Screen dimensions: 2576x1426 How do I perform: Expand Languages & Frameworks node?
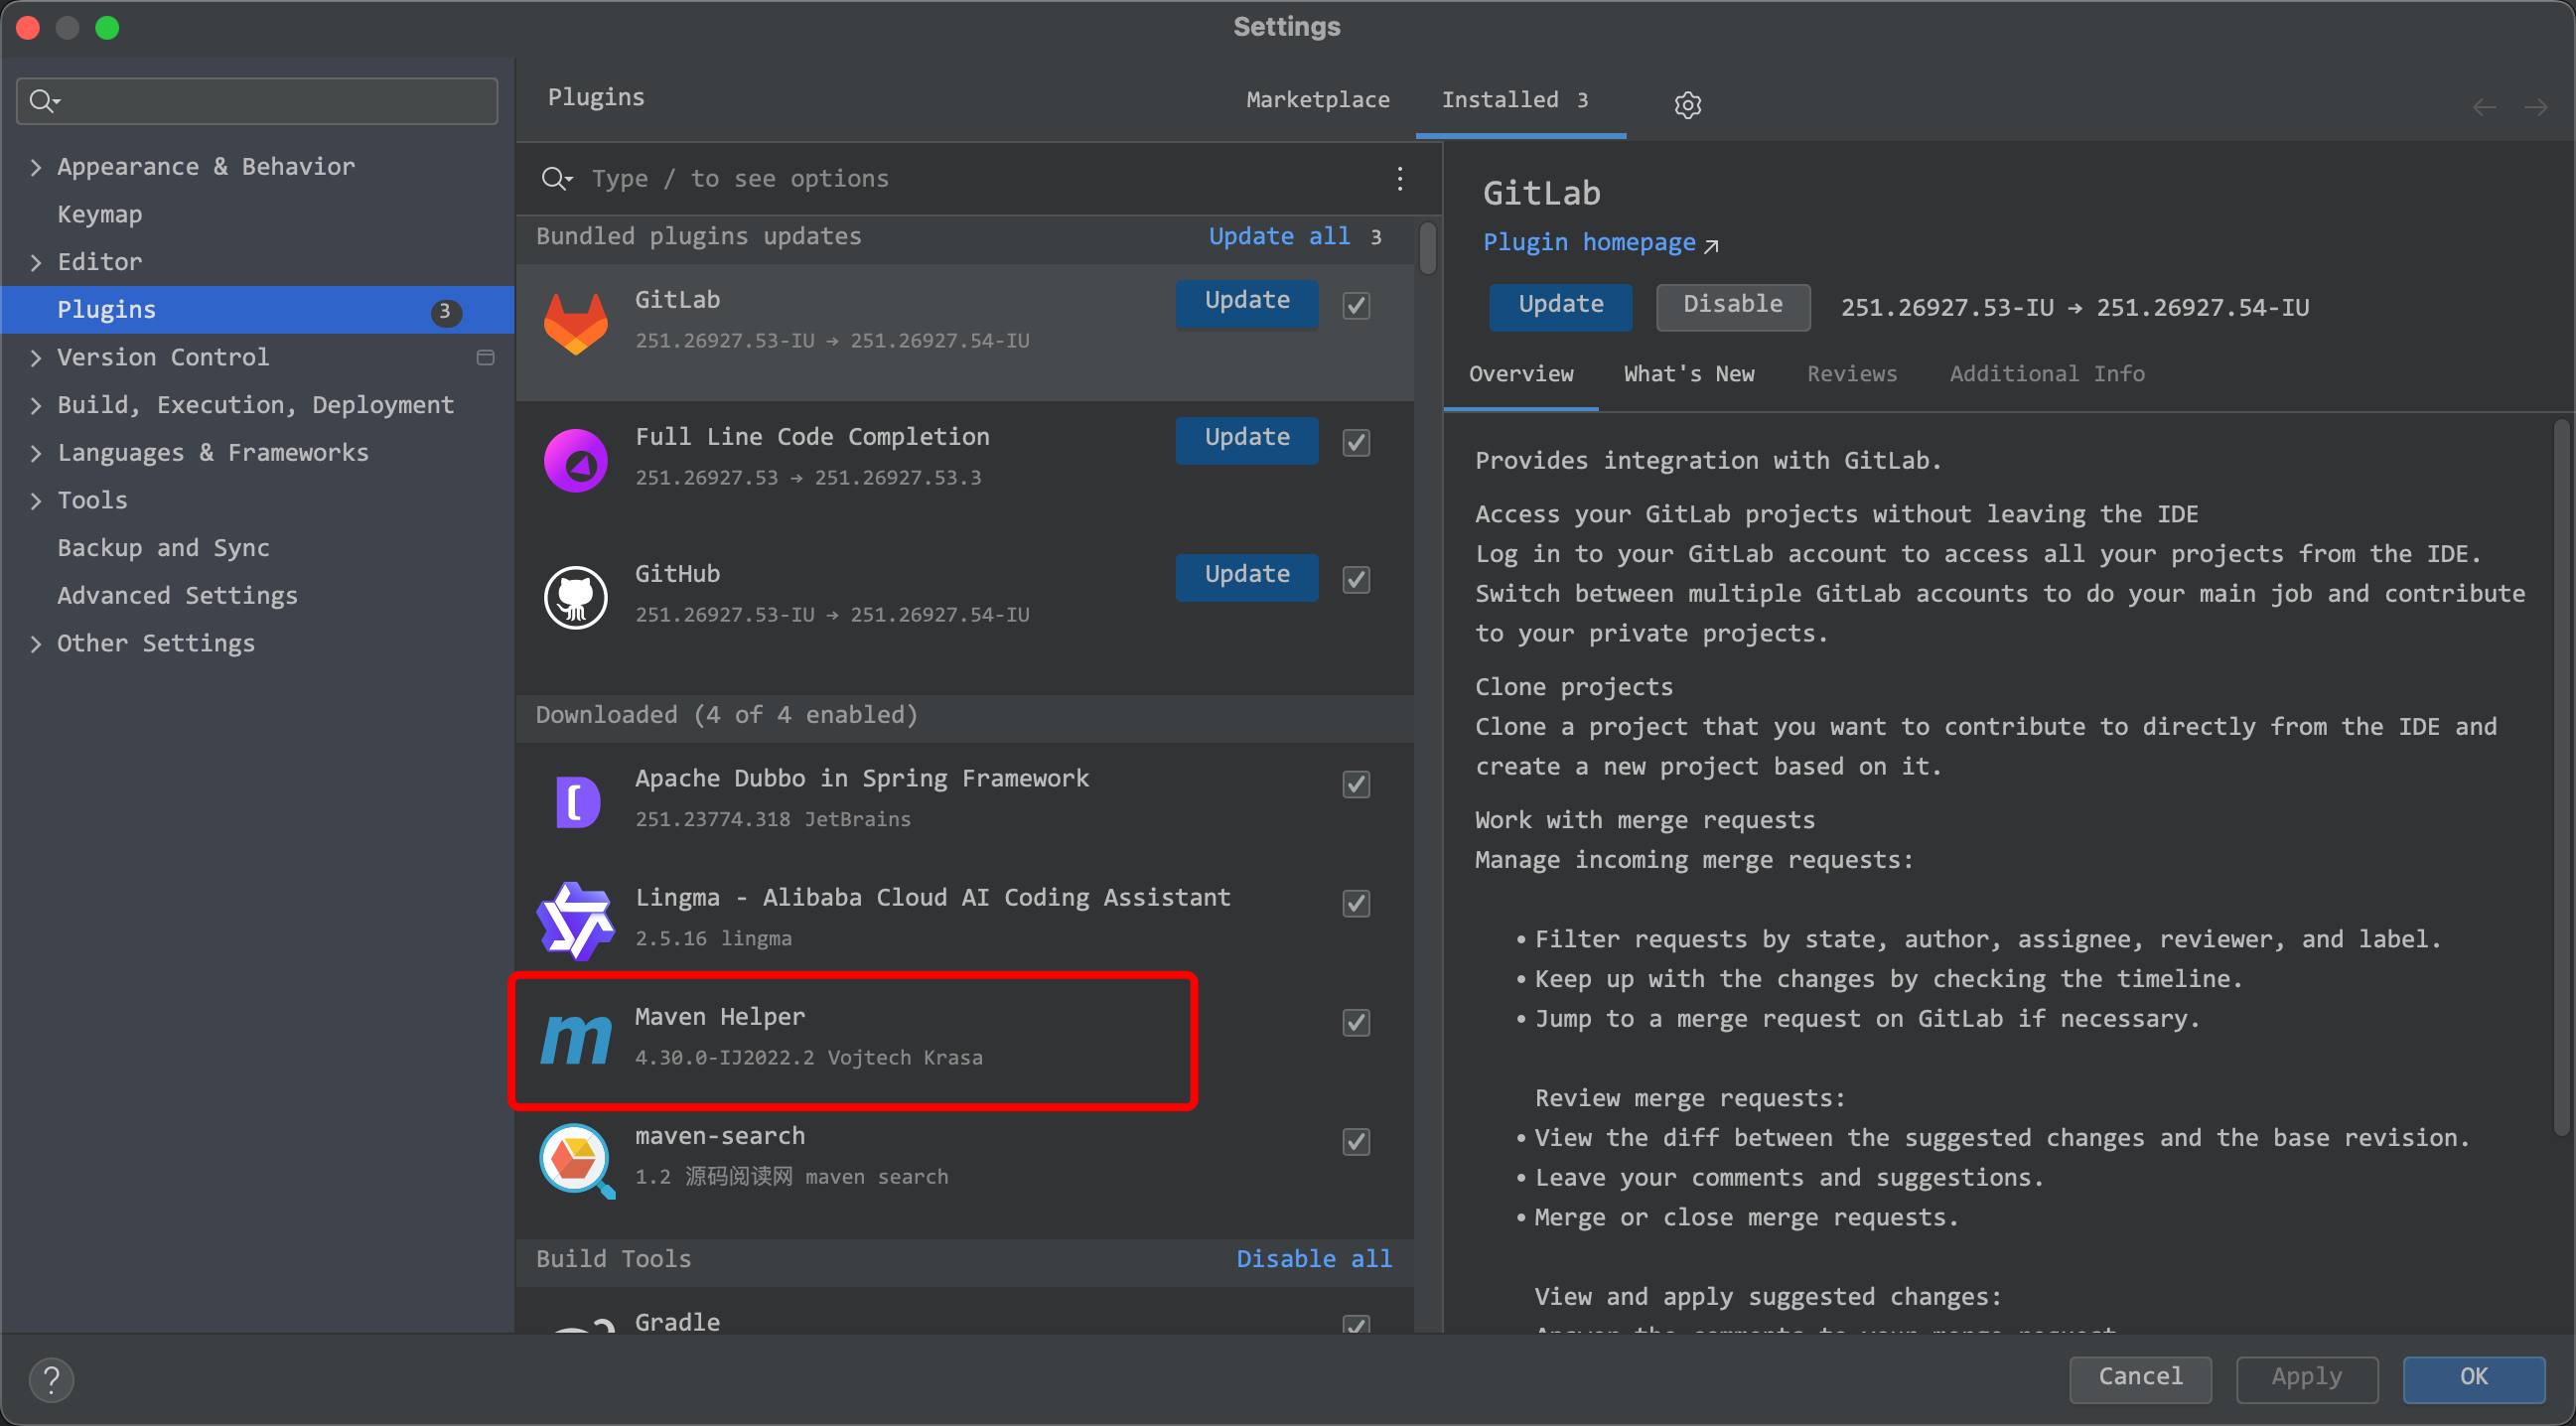(36, 453)
